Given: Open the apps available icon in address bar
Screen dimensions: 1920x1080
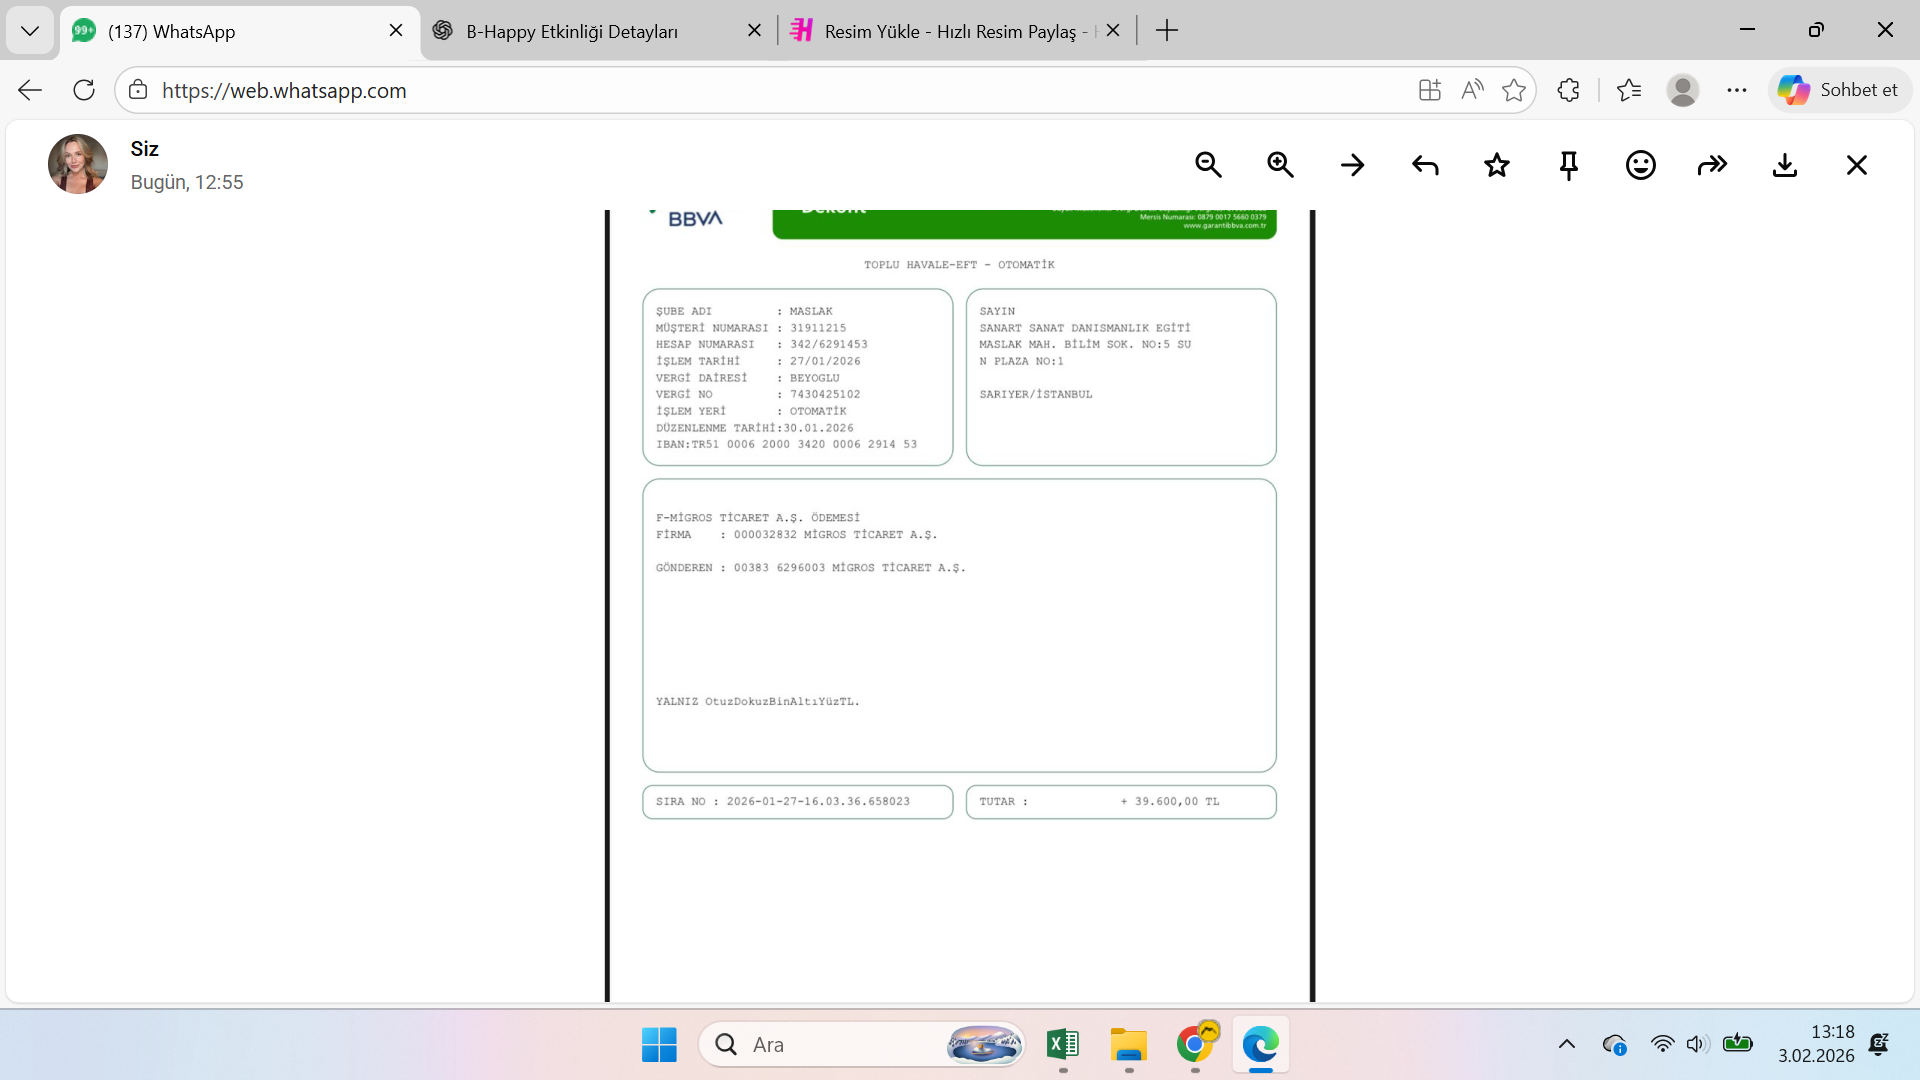Looking at the screenshot, I should (1430, 90).
